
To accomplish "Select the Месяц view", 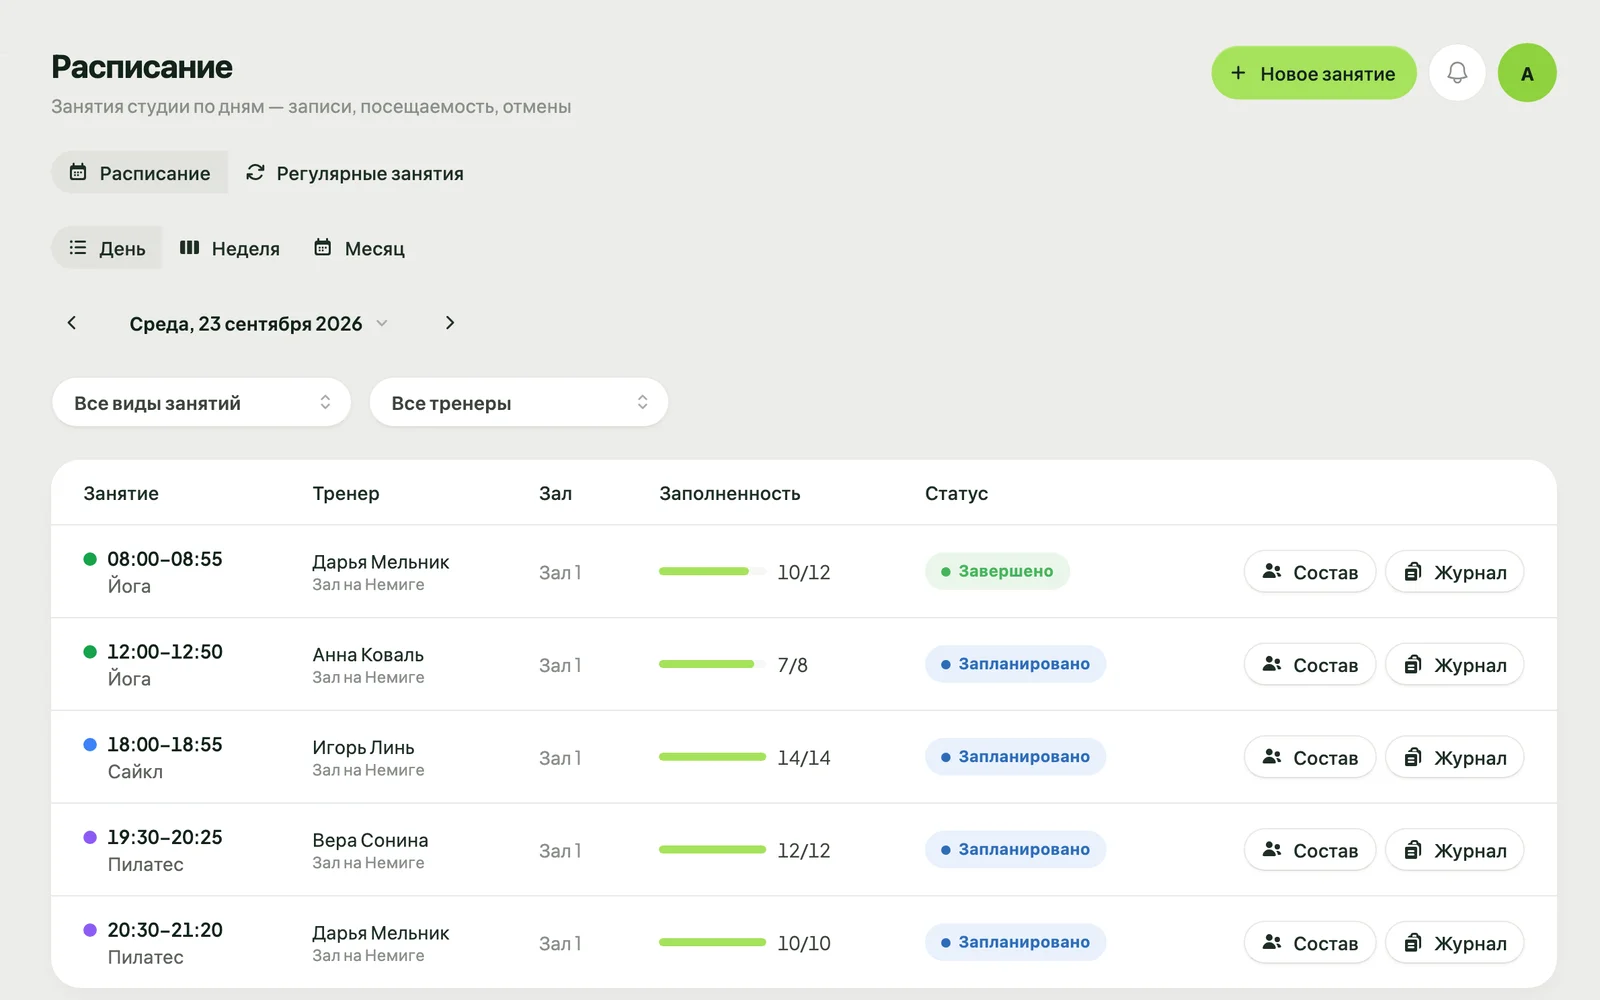I will [x=359, y=248].
